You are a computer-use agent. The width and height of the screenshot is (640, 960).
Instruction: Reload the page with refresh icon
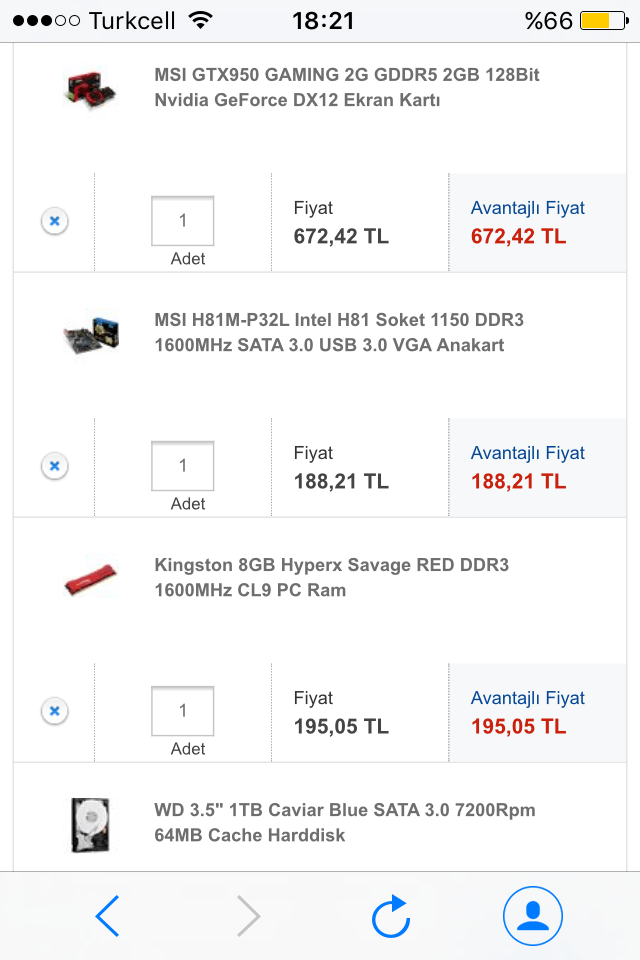click(x=390, y=916)
